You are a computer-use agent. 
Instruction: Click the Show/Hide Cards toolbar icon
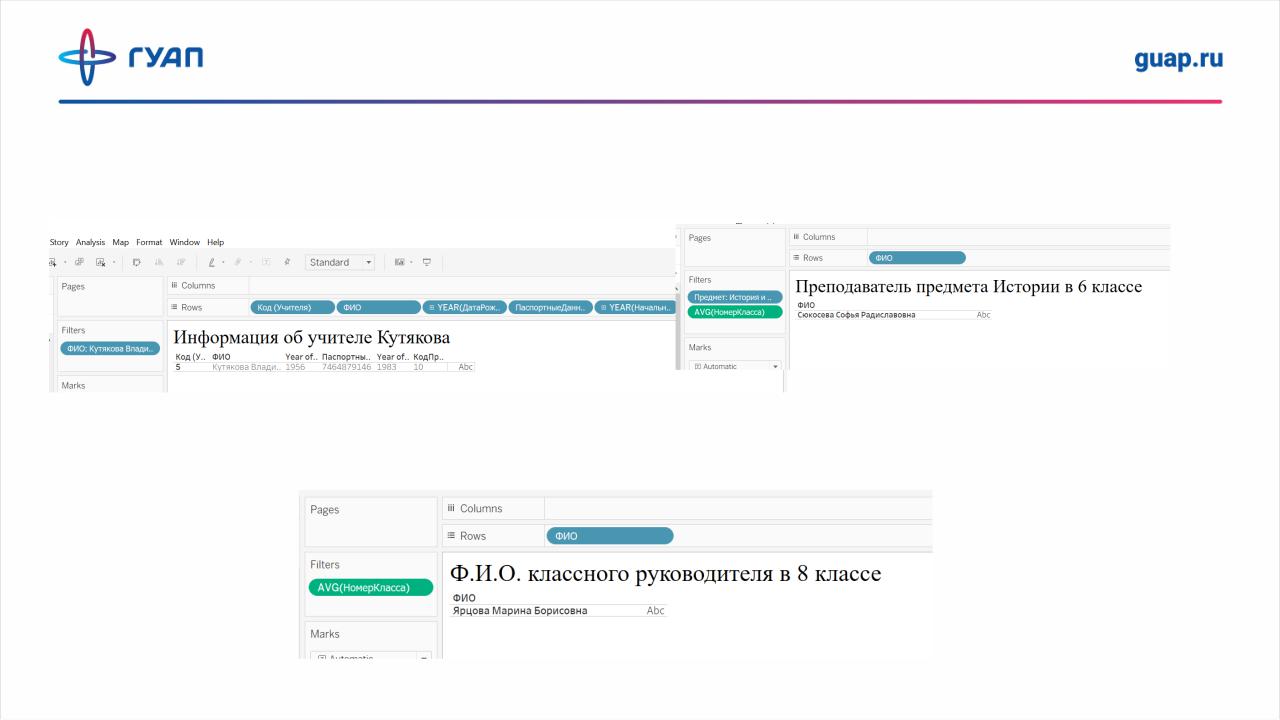pos(399,262)
